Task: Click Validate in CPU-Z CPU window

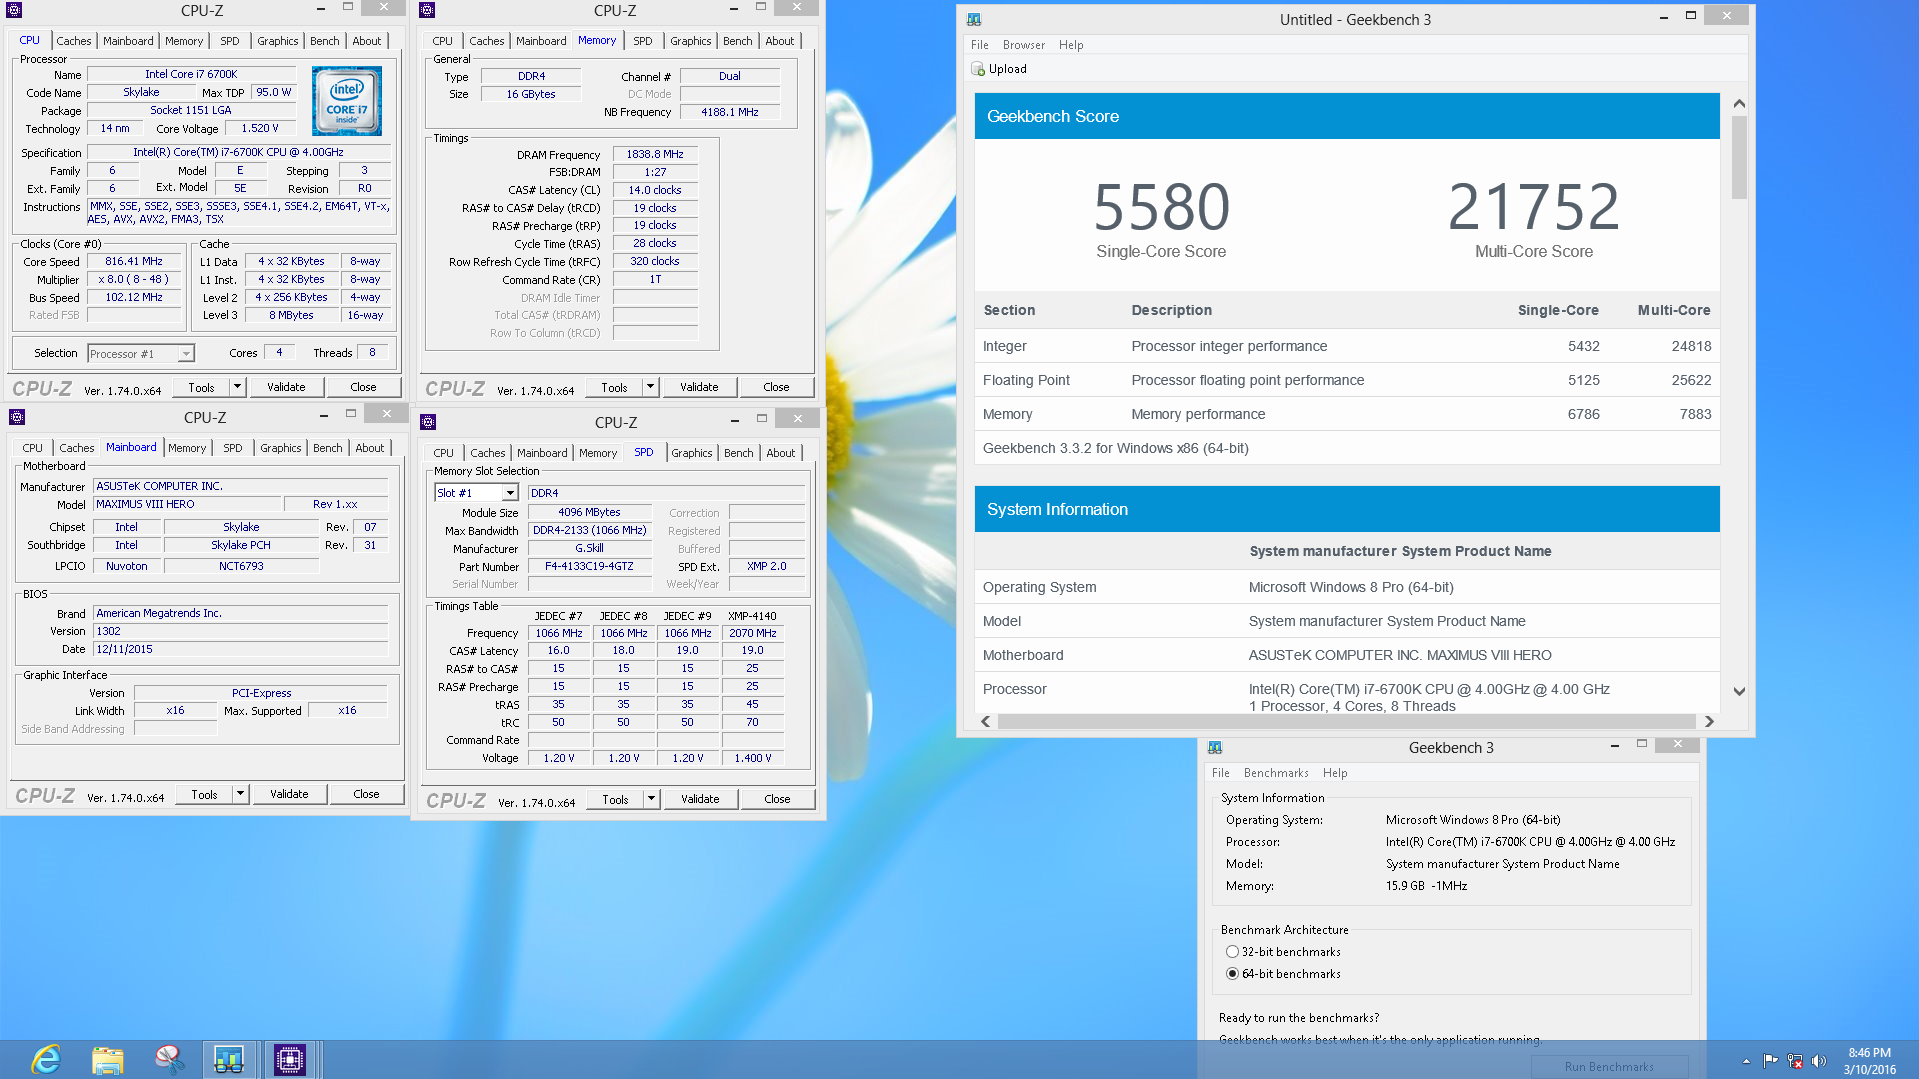Action: [286, 387]
